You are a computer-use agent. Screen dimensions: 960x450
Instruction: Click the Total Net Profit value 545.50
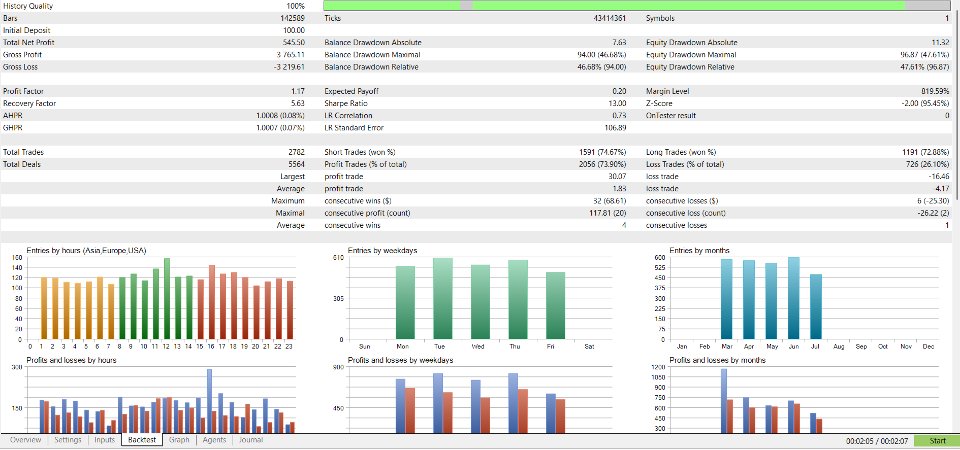293,42
